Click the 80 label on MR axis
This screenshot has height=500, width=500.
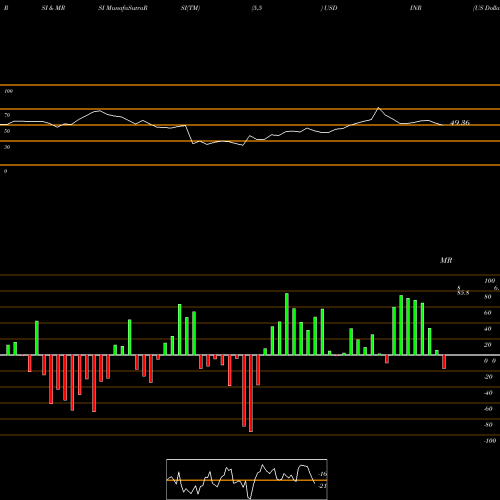(488, 297)
